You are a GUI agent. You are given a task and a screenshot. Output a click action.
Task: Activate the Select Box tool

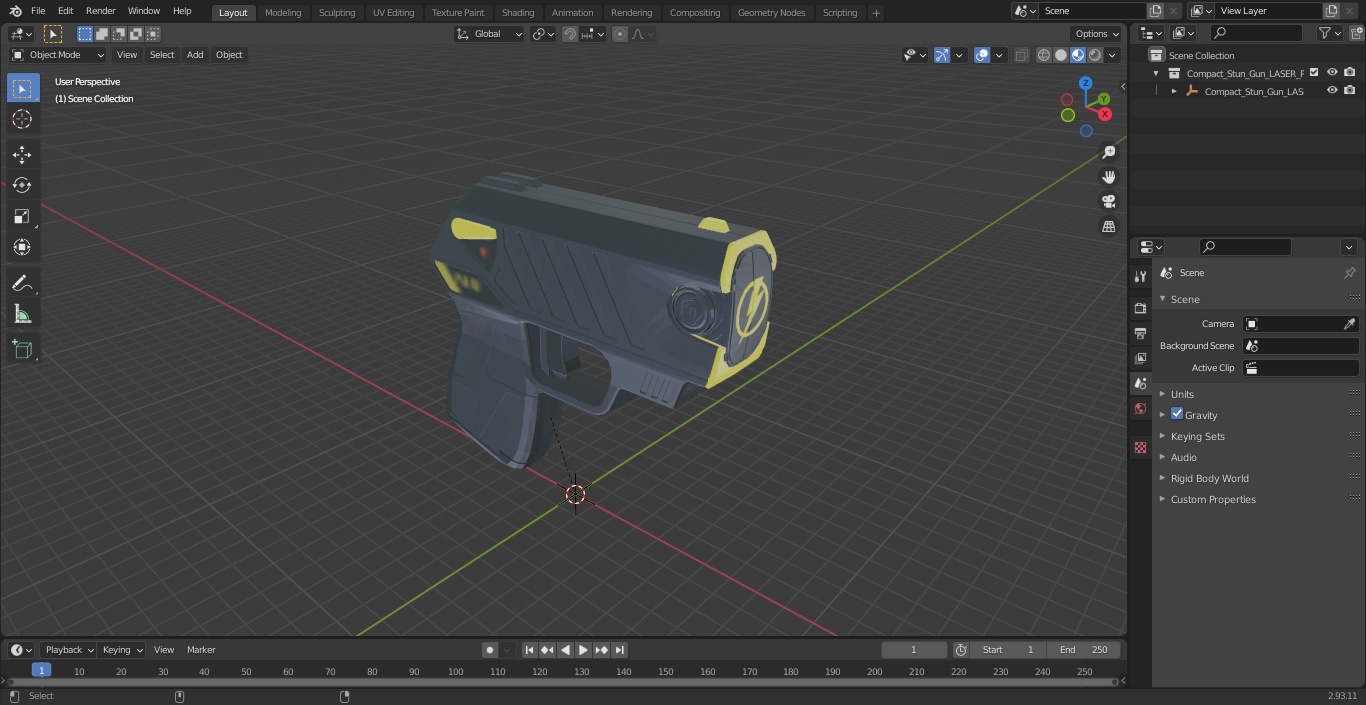22,88
